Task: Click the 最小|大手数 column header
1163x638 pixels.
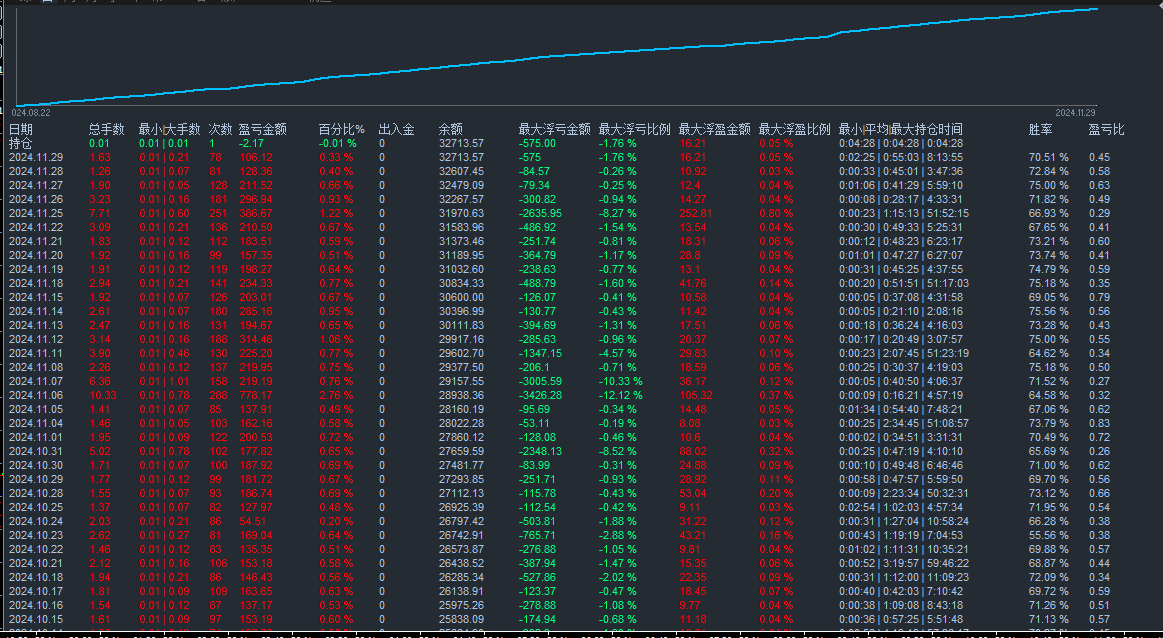Action: [x=169, y=129]
